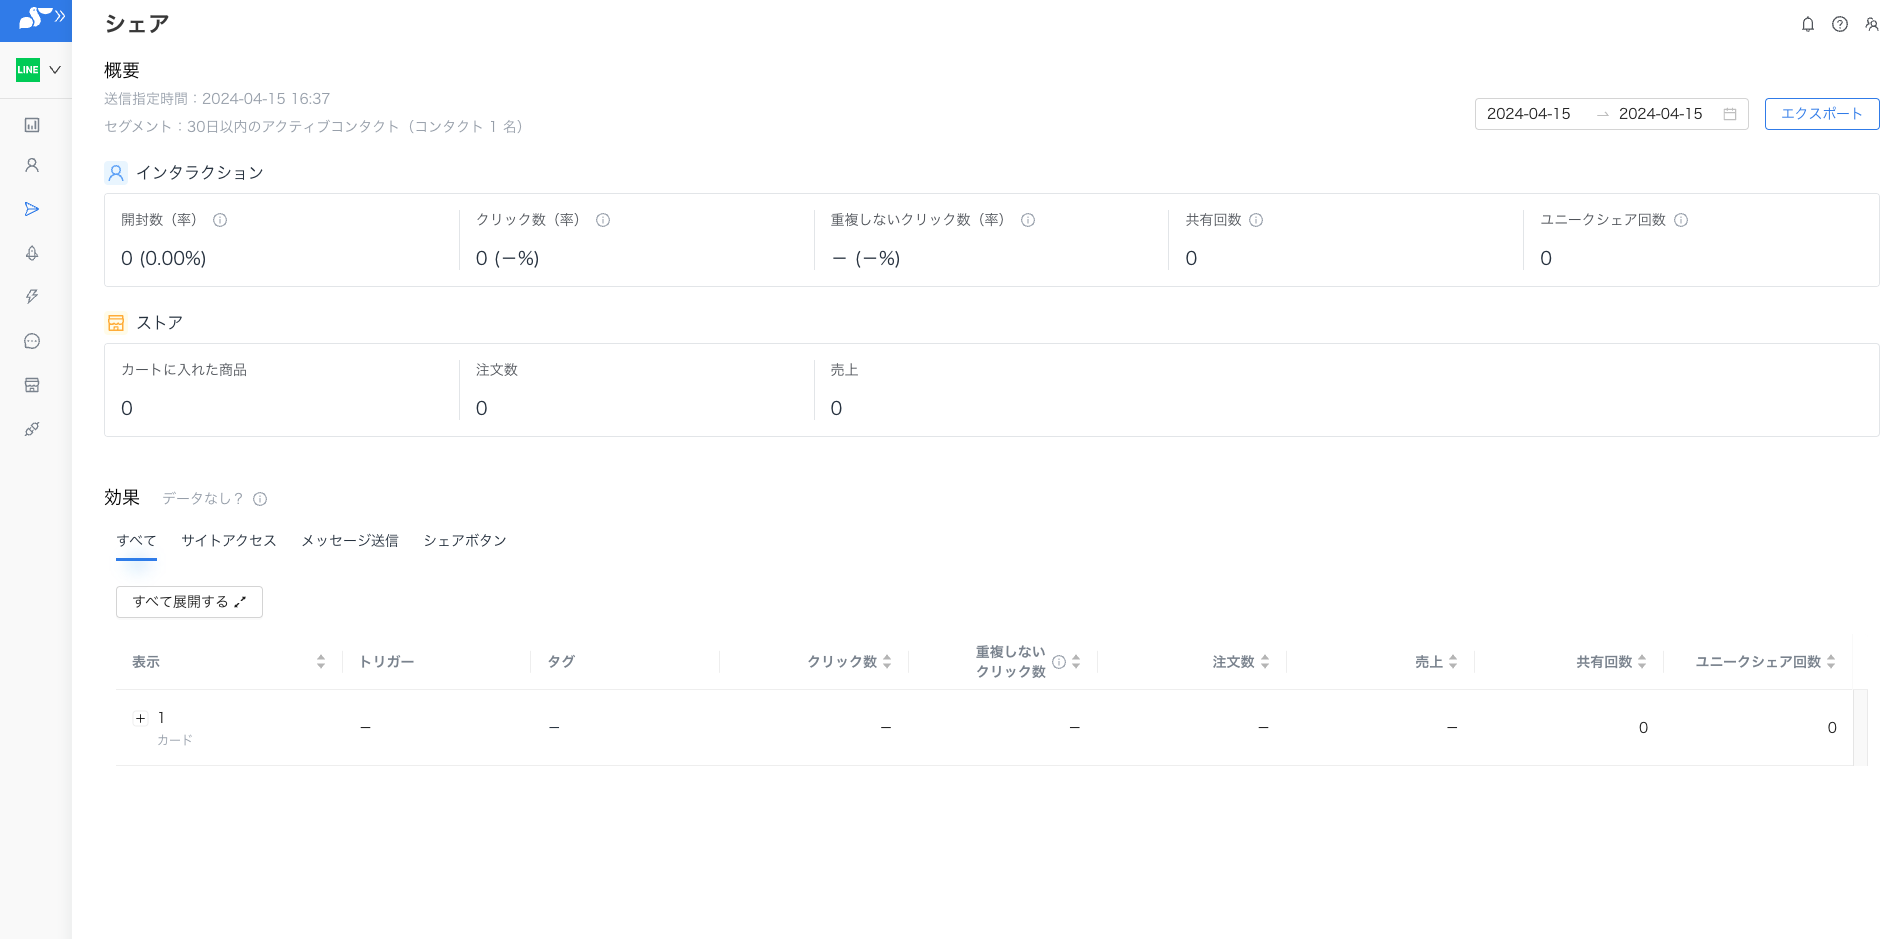Open the contacts sidebar icon
Viewport: 1900px width, 939px height.
(32, 165)
